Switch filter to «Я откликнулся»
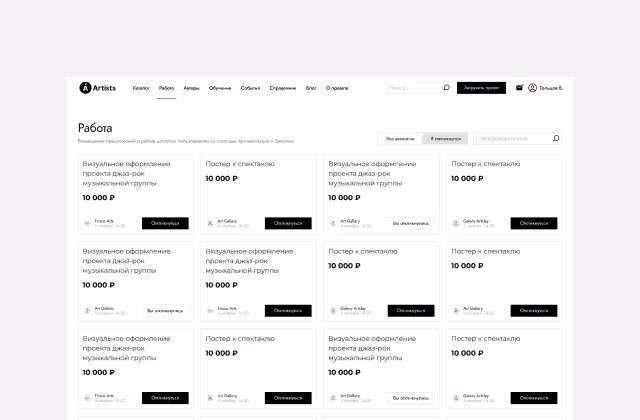 point(445,138)
